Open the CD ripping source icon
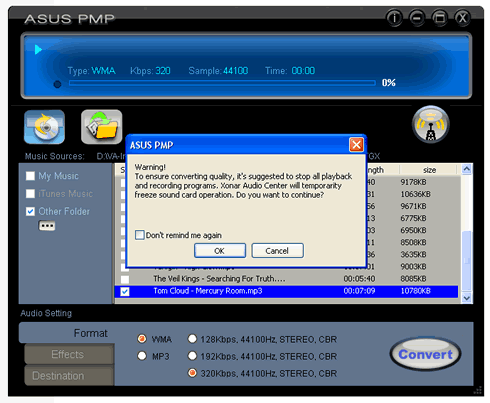The height and width of the screenshot is (403, 490). tap(44, 127)
